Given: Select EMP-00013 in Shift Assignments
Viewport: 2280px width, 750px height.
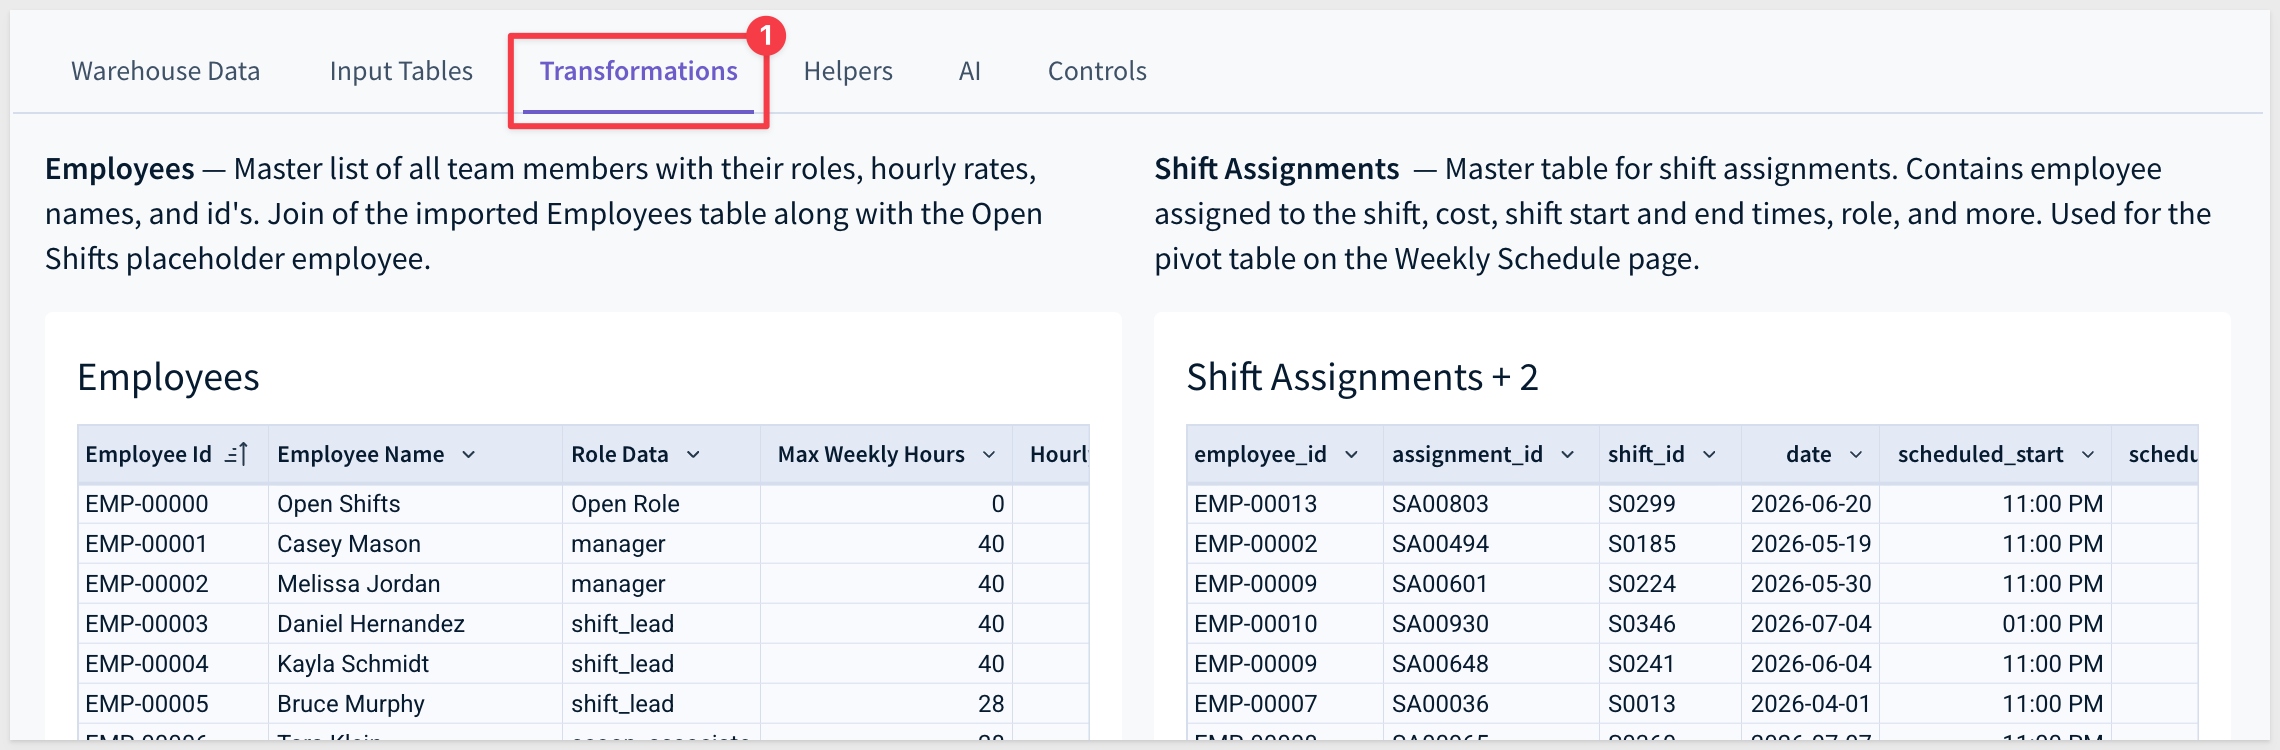Looking at the screenshot, I should pos(1285,504).
